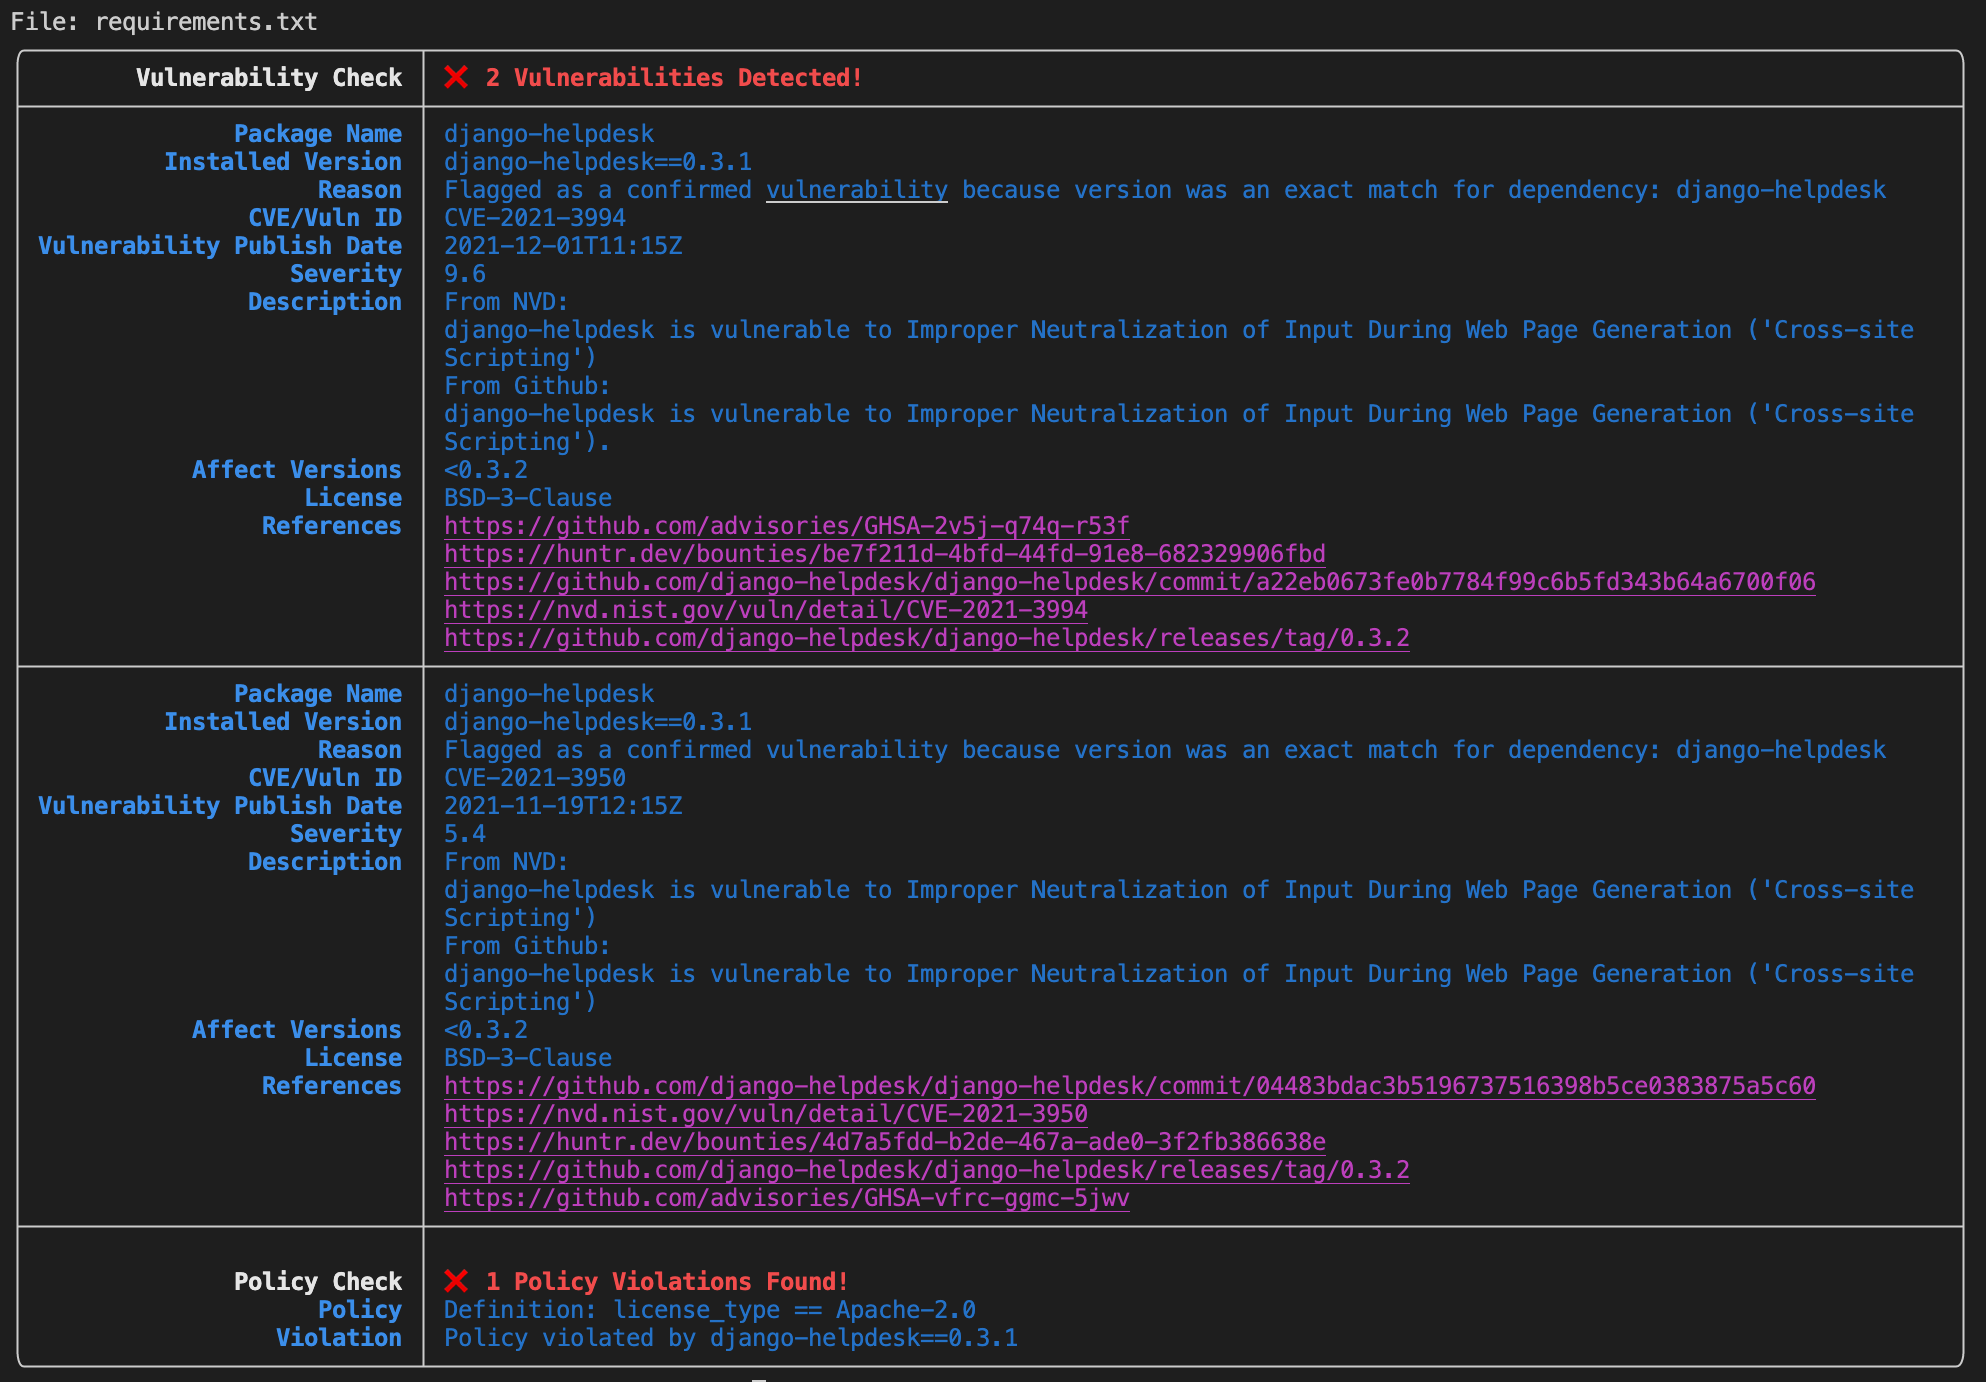
Task: Open huntr.dev bounty be7f211d link
Action: tap(884, 554)
